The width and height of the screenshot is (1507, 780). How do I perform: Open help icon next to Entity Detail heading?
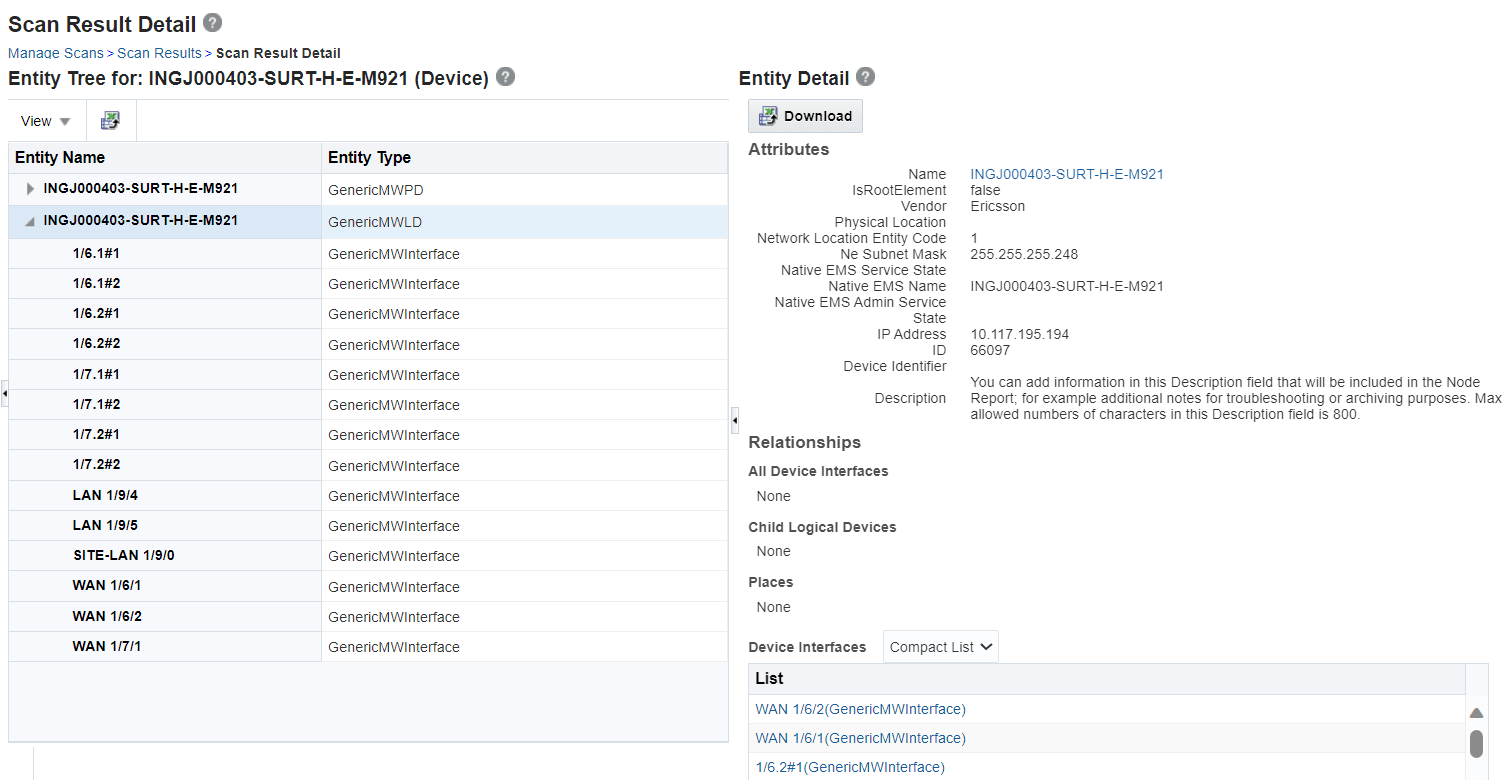click(865, 77)
